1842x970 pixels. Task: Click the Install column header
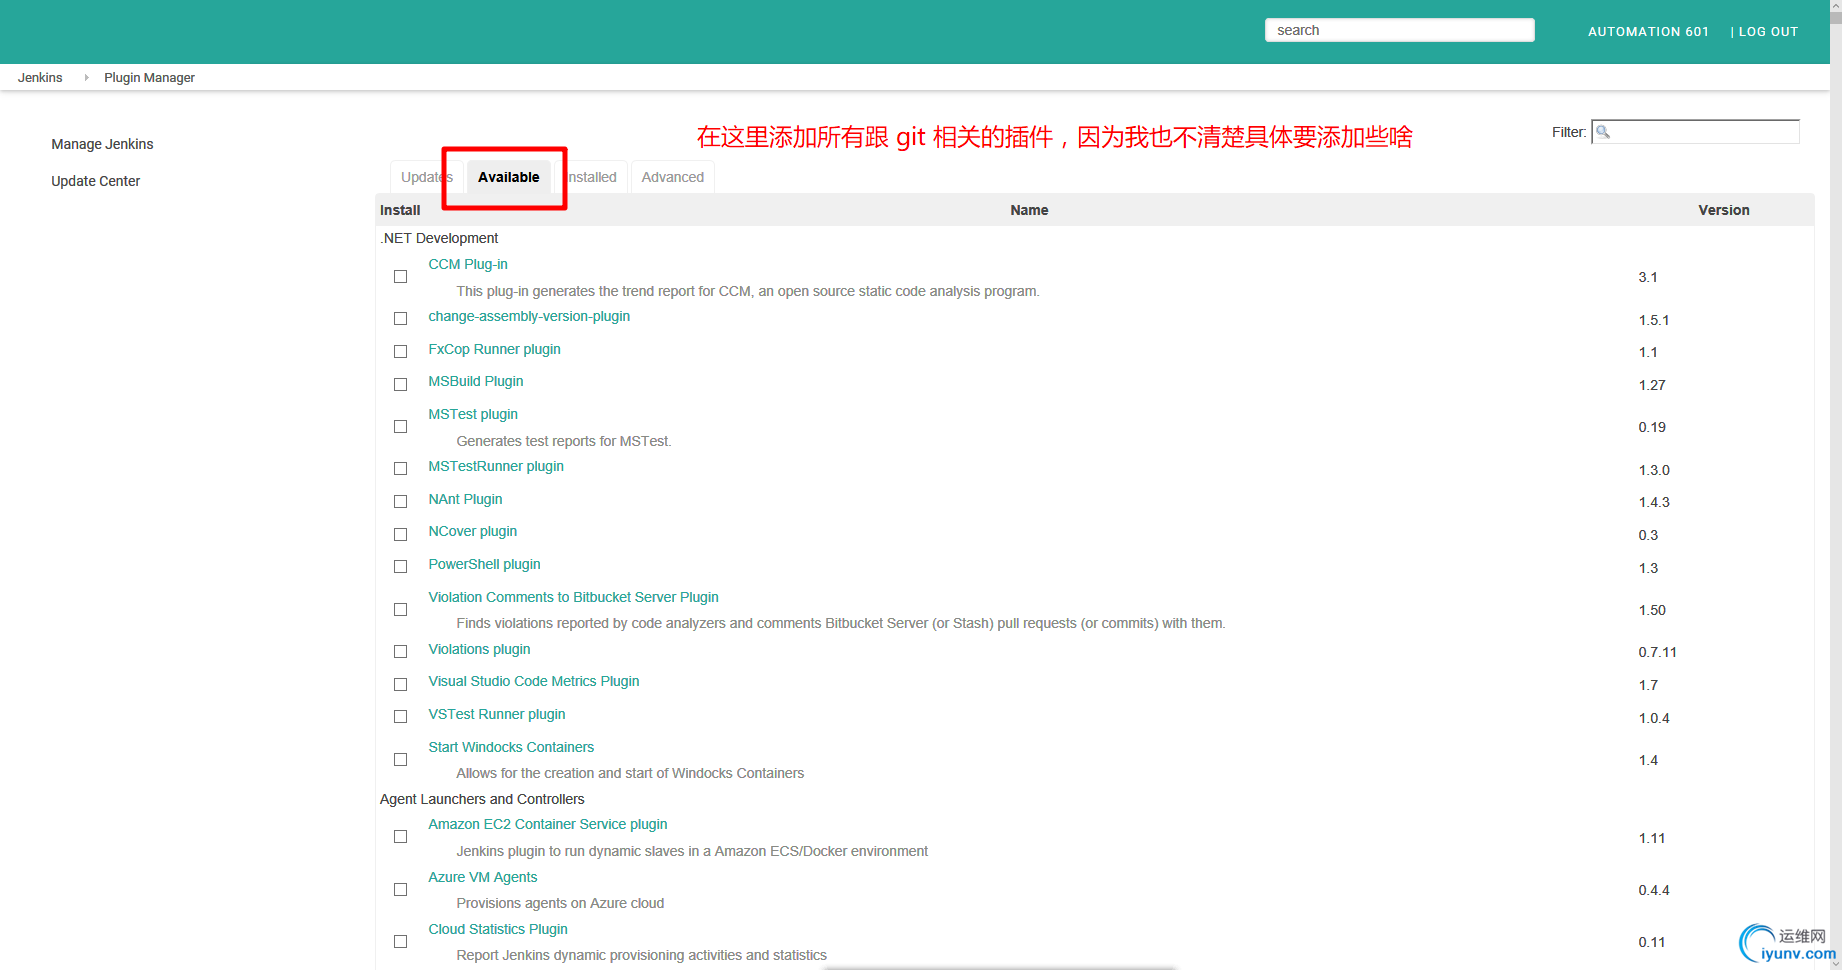(x=400, y=210)
